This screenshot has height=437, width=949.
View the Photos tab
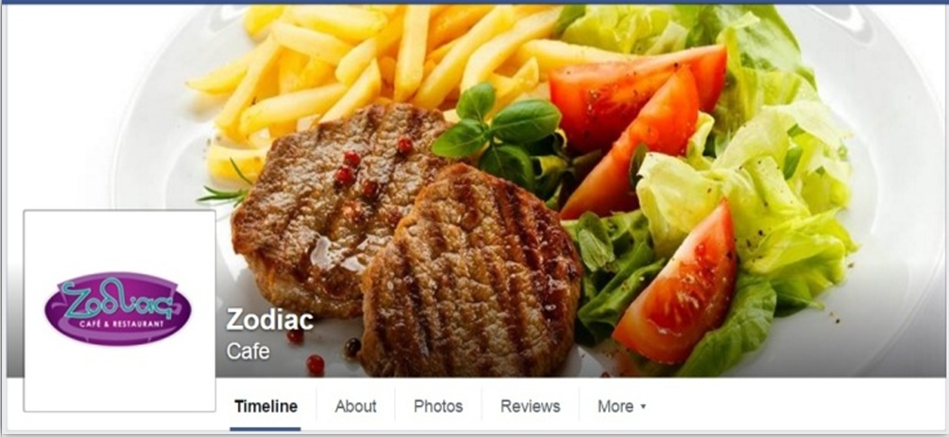click(x=438, y=406)
